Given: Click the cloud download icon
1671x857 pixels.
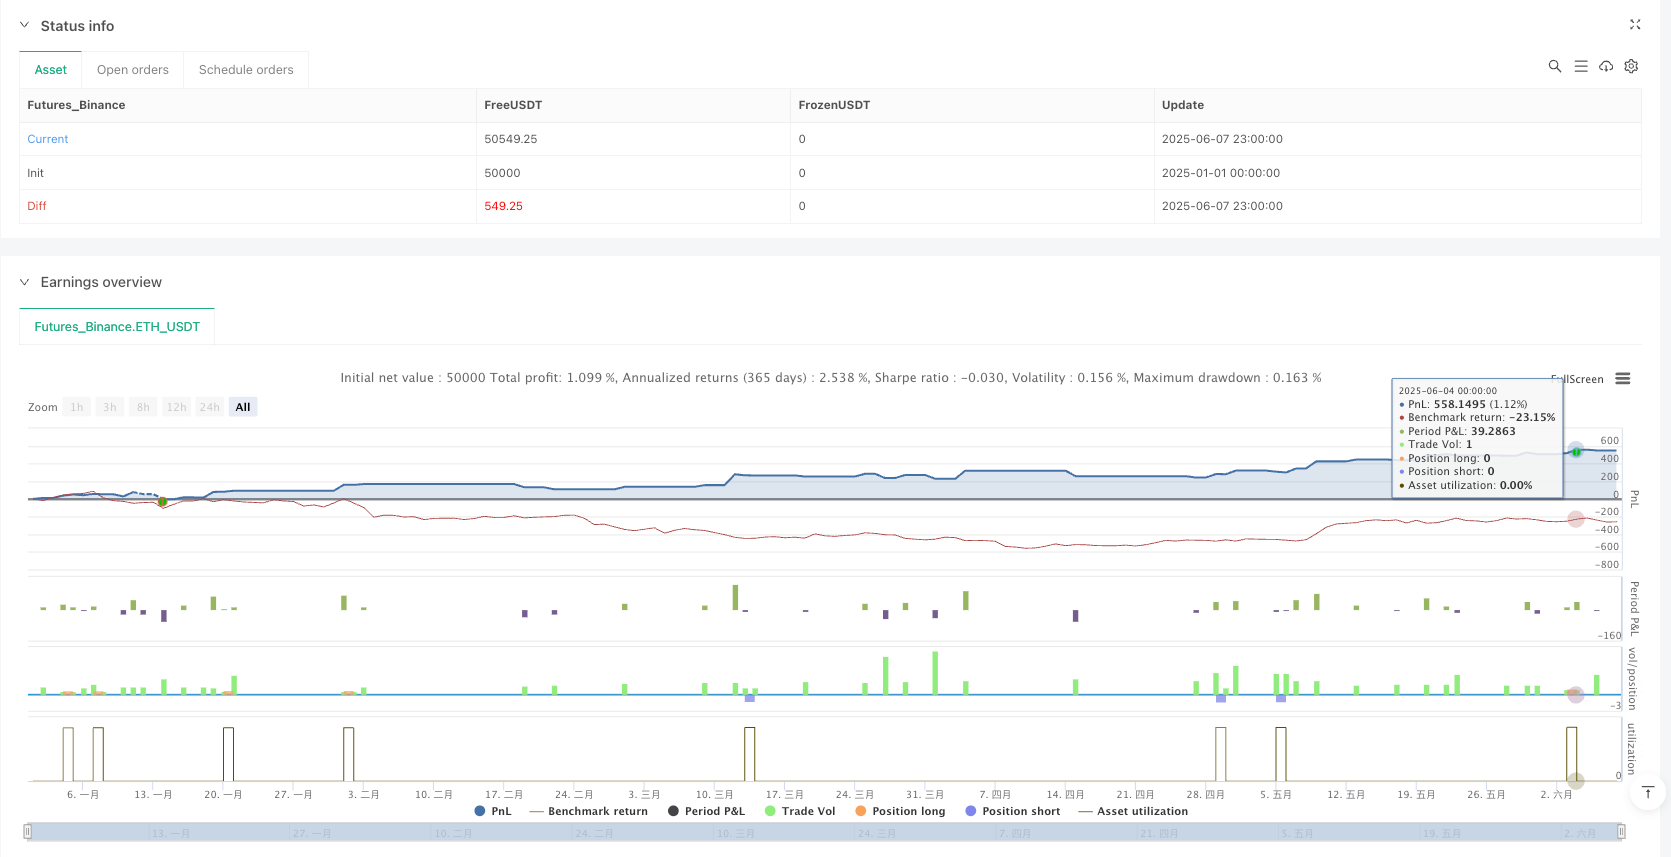Looking at the screenshot, I should (1606, 66).
